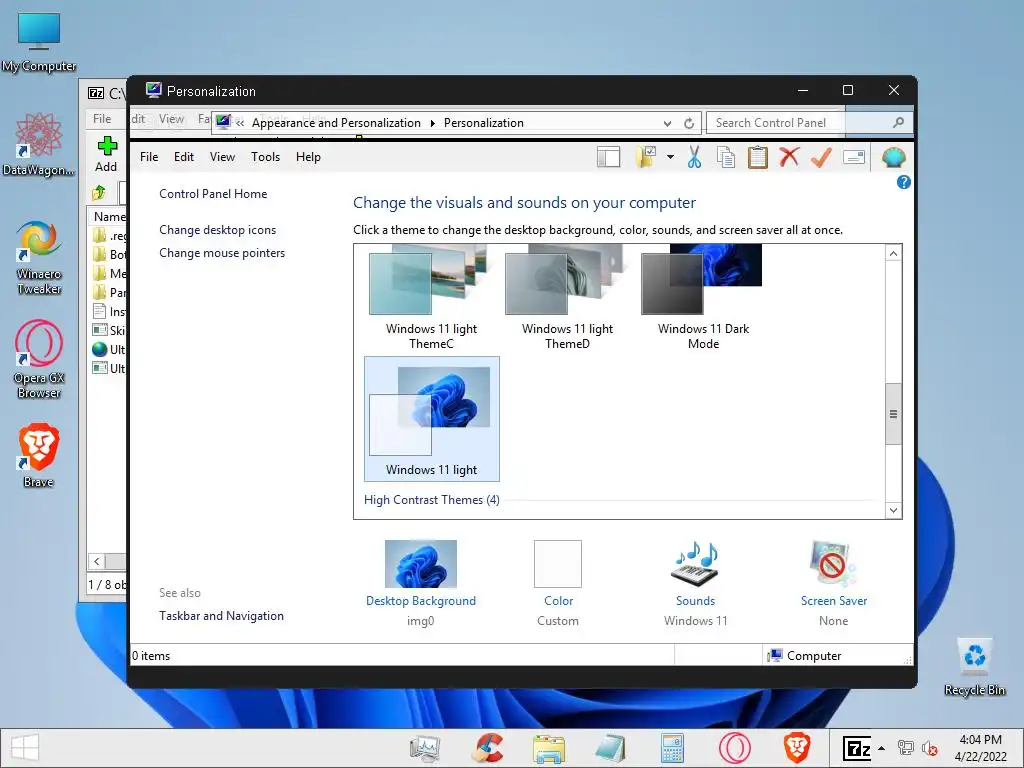Open Opera GX Browser desktop shortcut

(39, 359)
